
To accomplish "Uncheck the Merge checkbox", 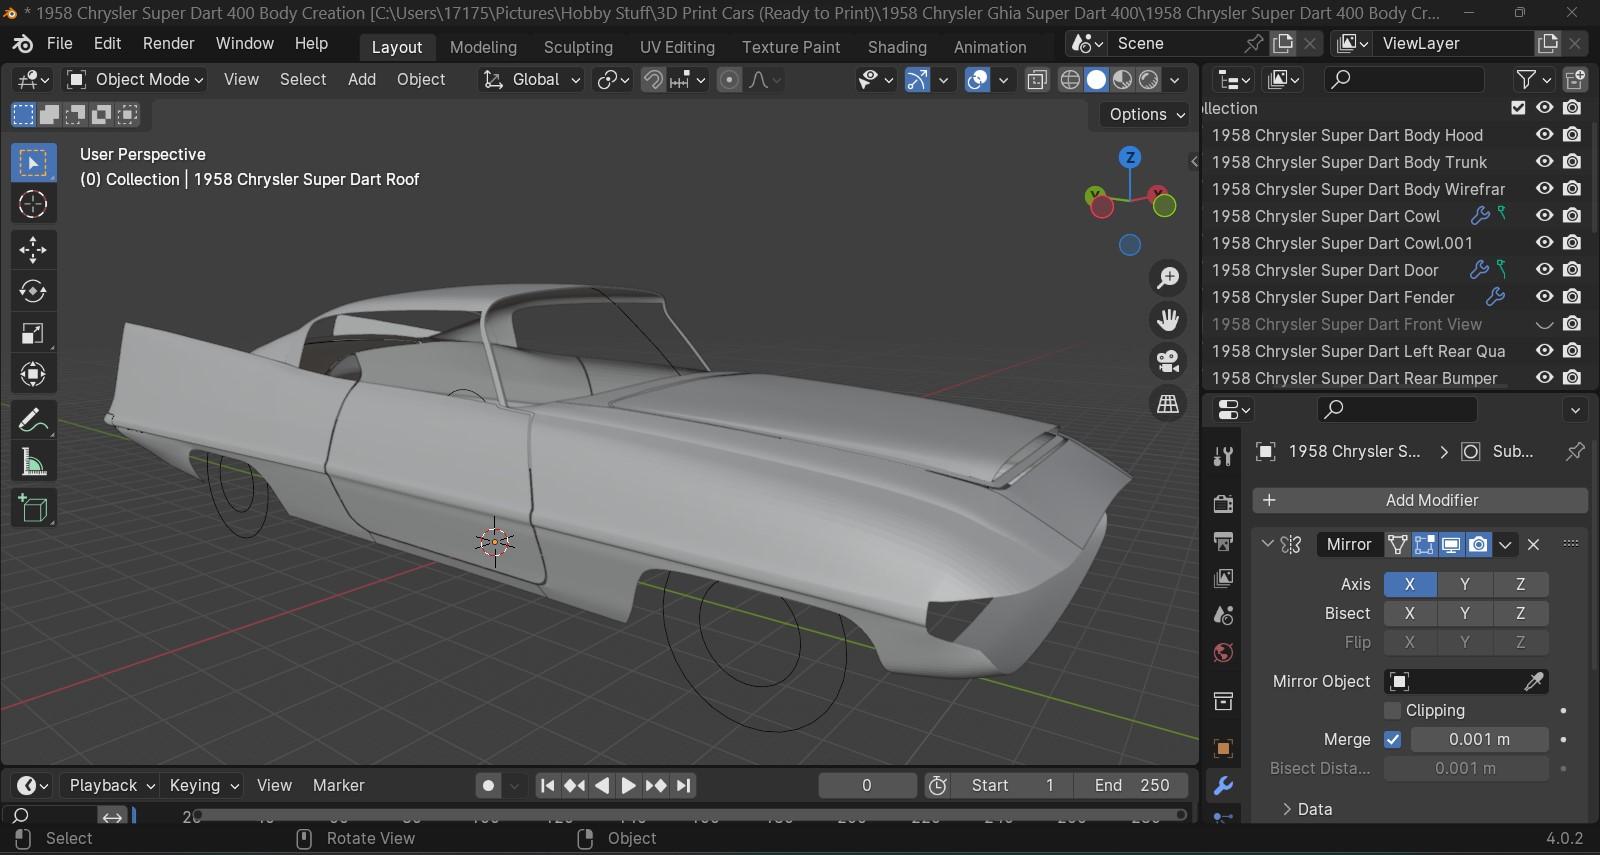I will coord(1392,739).
